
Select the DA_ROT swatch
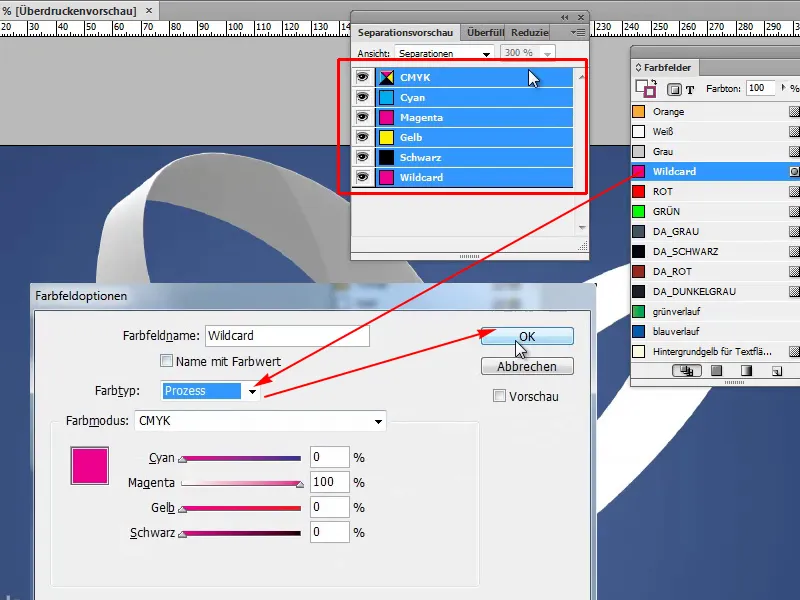(x=715, y=271)
